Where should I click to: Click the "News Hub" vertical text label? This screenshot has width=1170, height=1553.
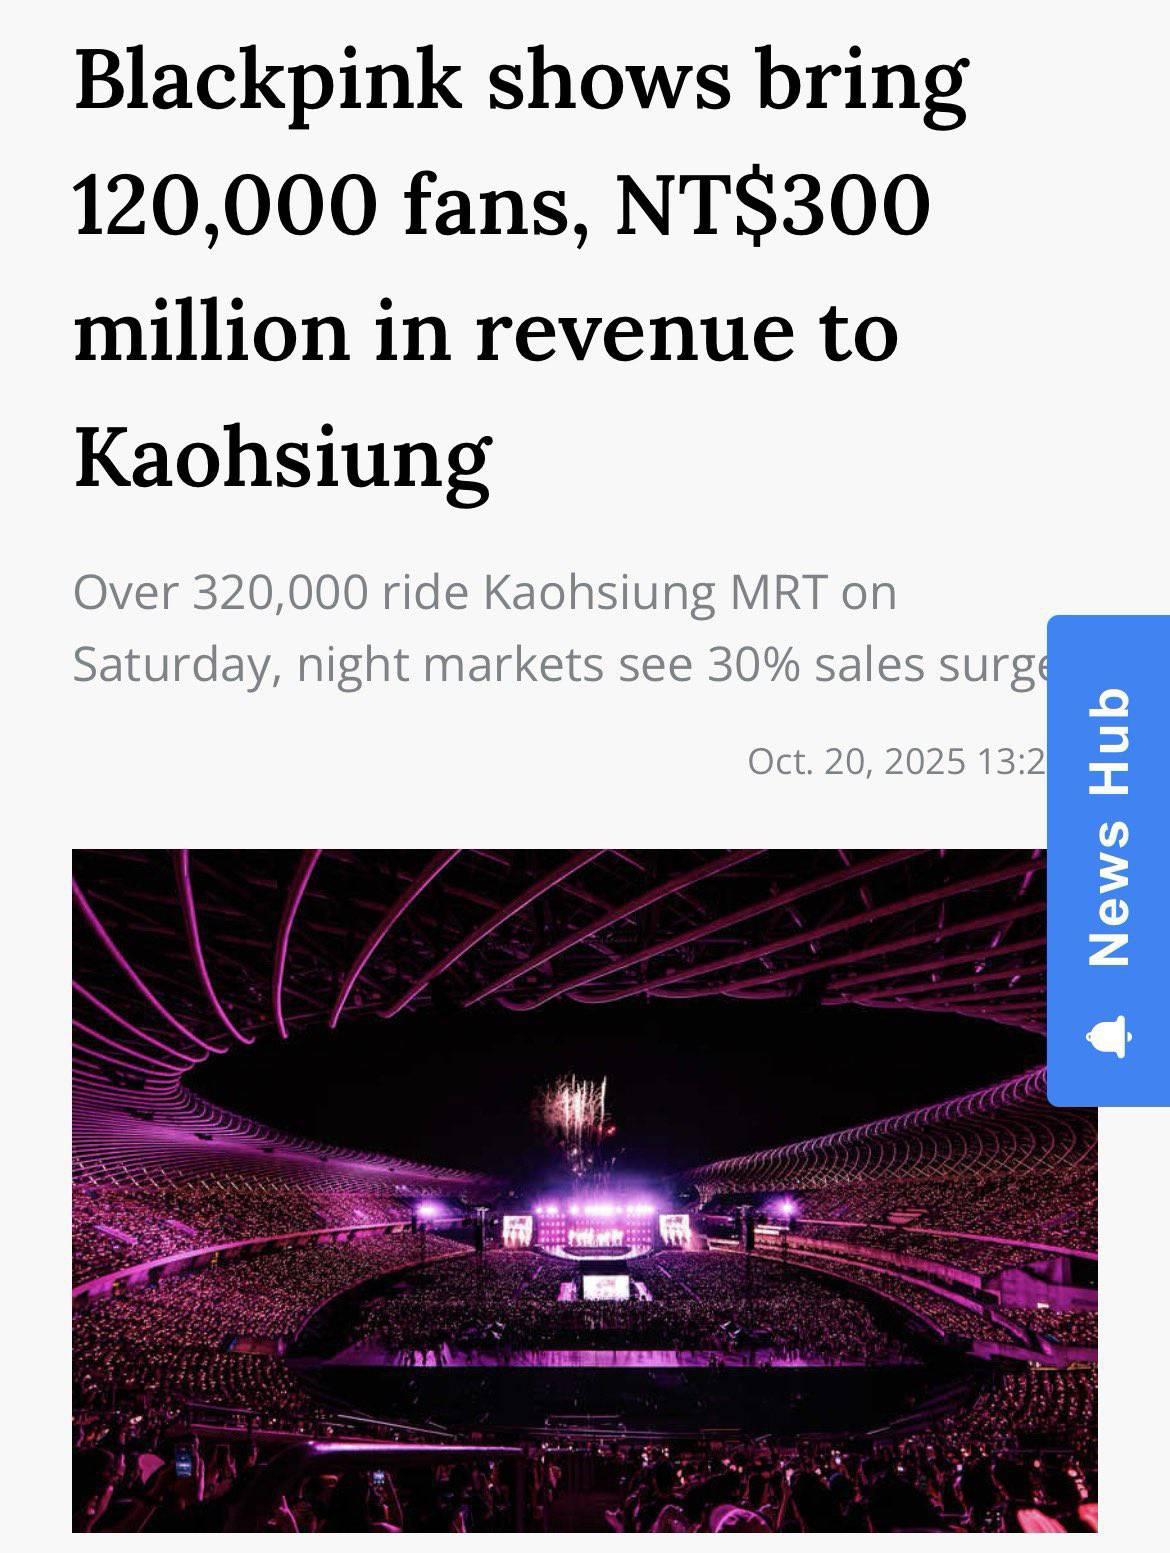click(1108, 826)
